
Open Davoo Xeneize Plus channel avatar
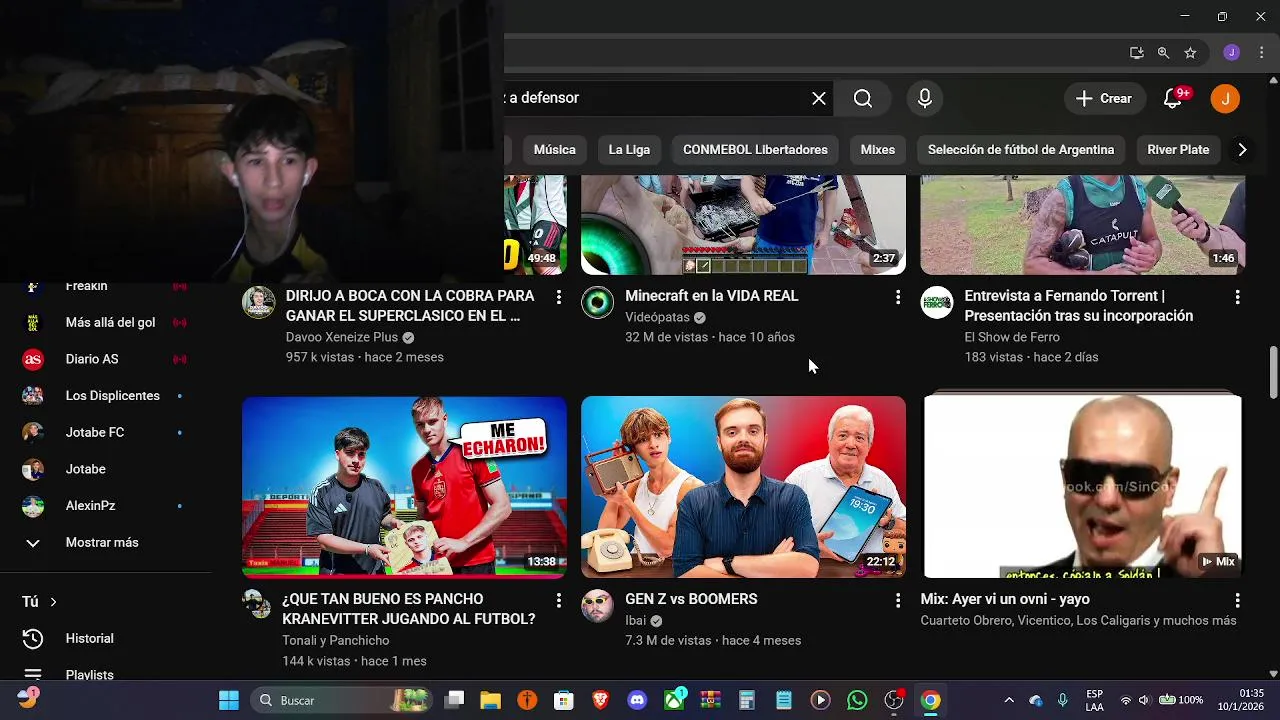pyautogui.click(x=259, y=303)
